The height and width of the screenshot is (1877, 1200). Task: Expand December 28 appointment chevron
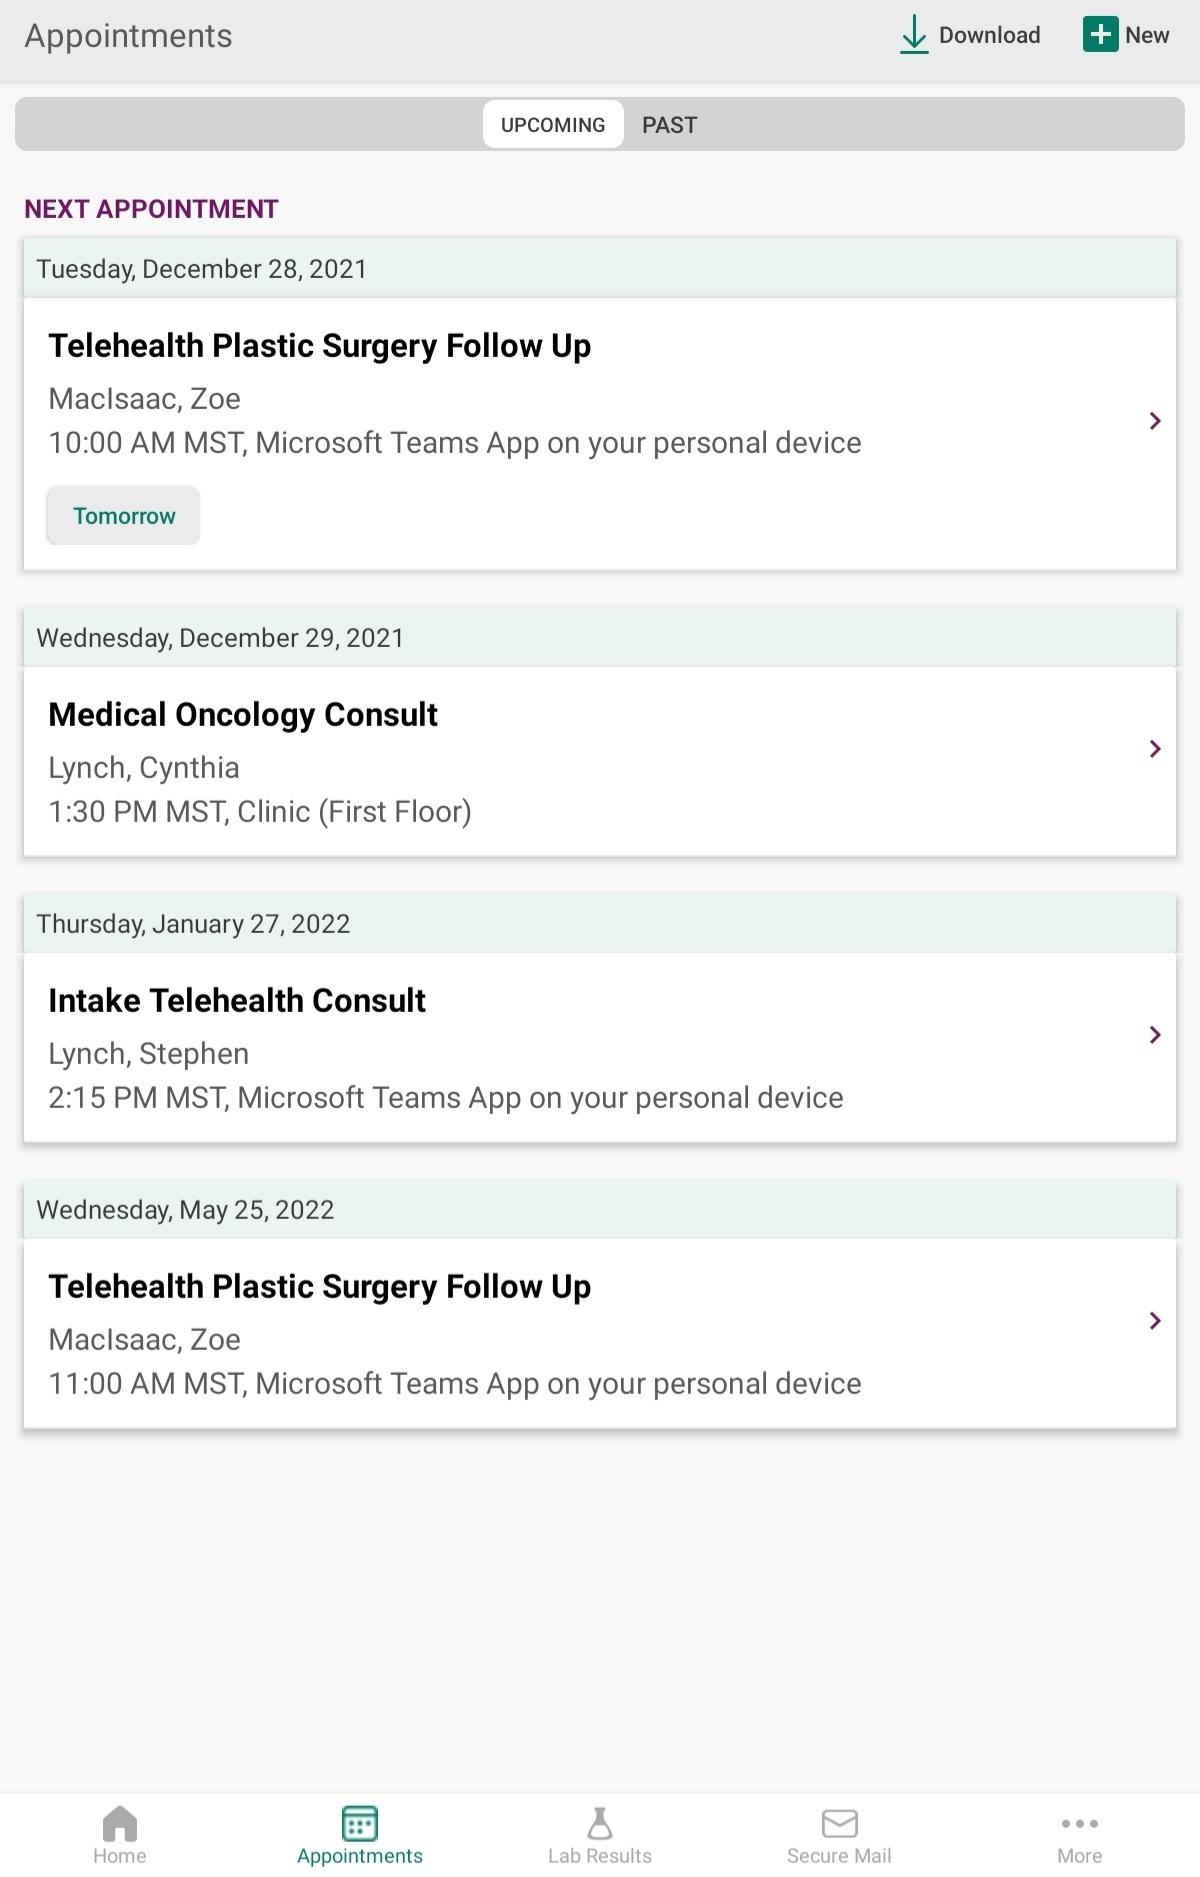[1155, 421]
